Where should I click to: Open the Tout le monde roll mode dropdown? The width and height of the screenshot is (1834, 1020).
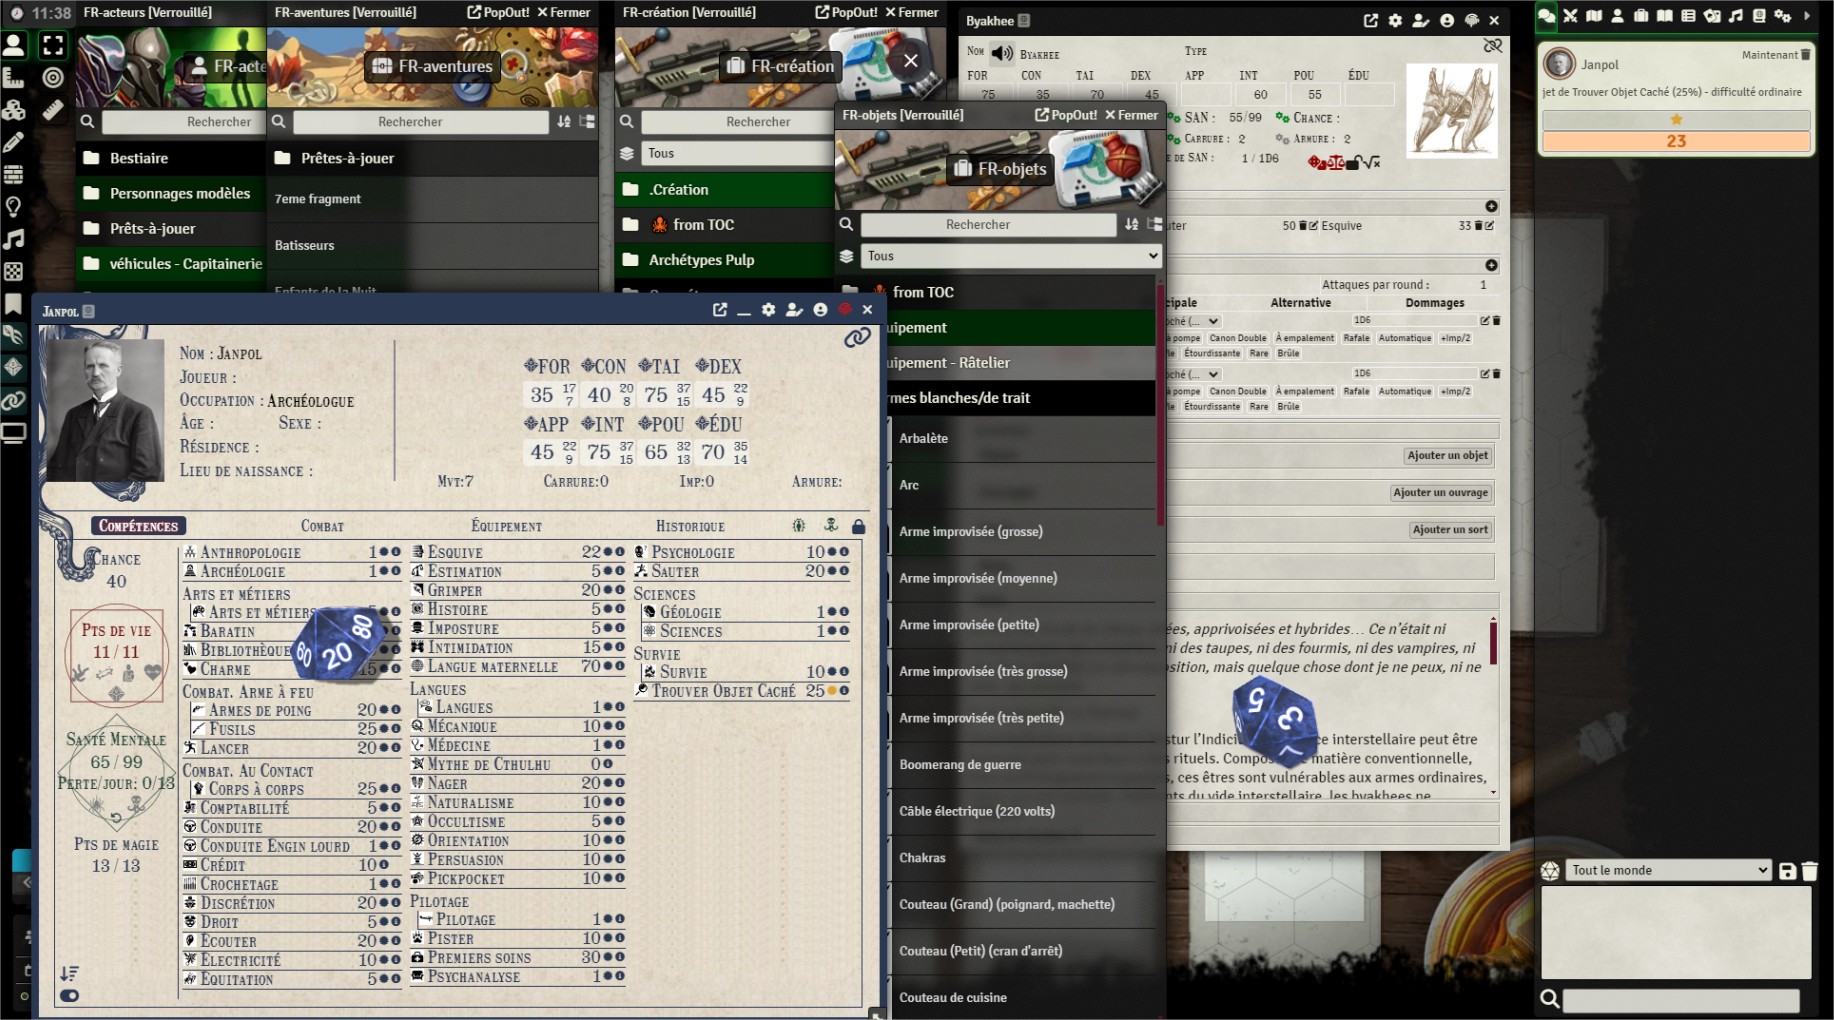pos(1667,870)
